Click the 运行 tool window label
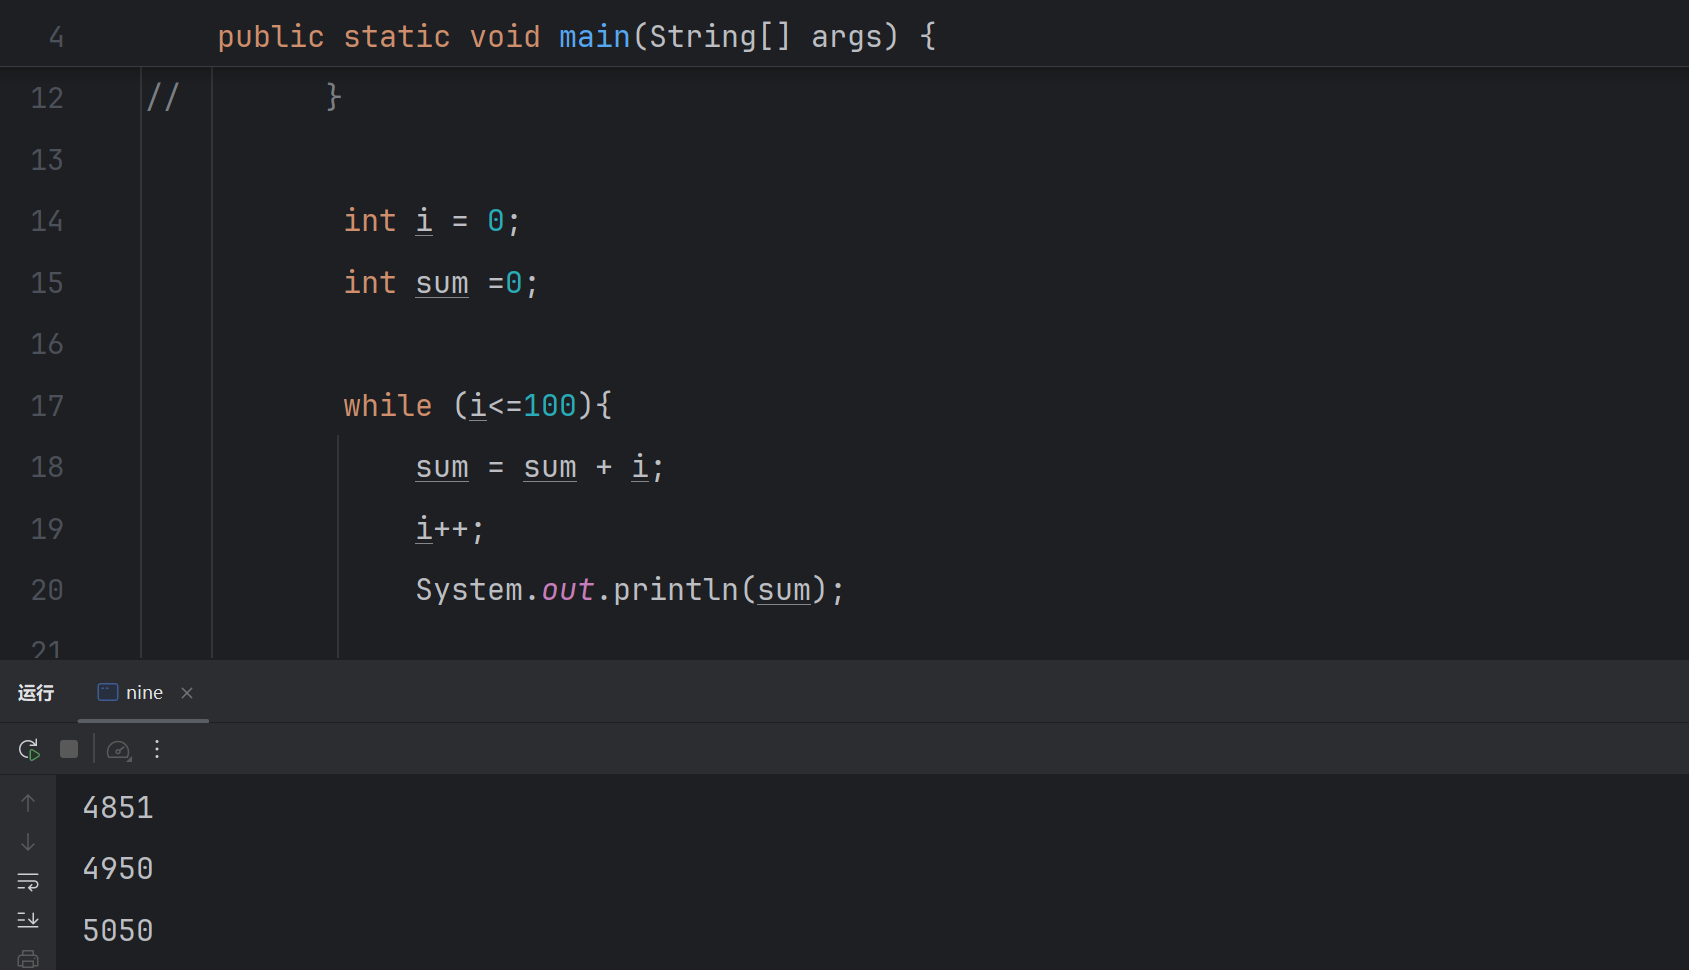The width and height of the screenshot is (1689, 970). (x=36, y=692)
